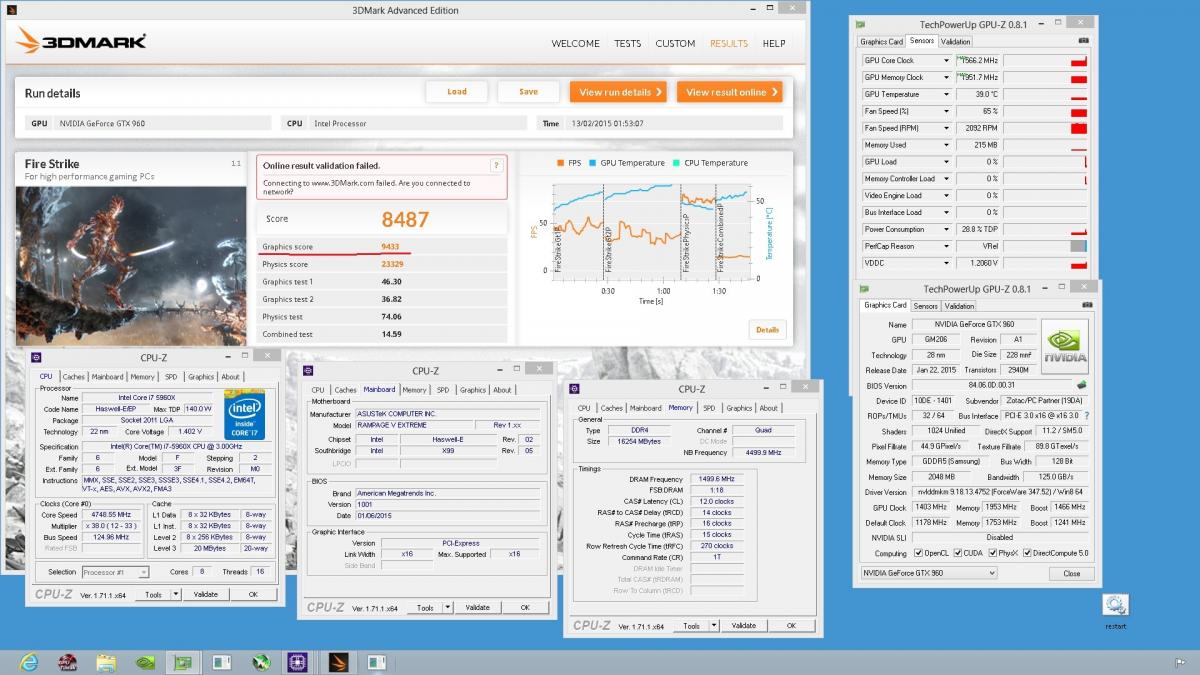The height and width of the screenshot is (675, 1200).
Task: Open GPU Memory Clock sensor dropdown
Action: tap(946, 77)
